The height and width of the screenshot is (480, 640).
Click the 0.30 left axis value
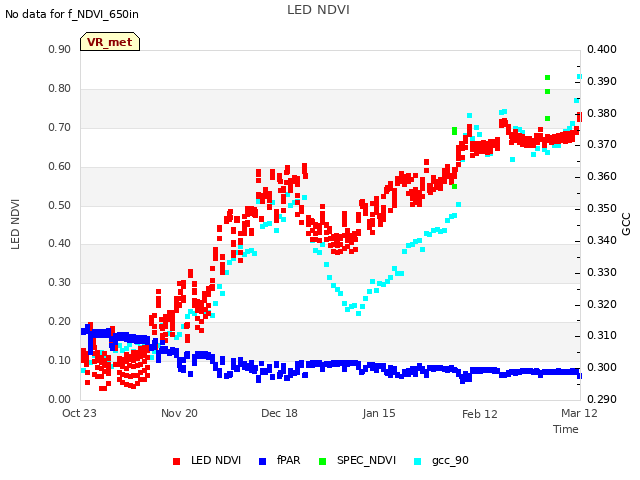click(x=60, y=282)
